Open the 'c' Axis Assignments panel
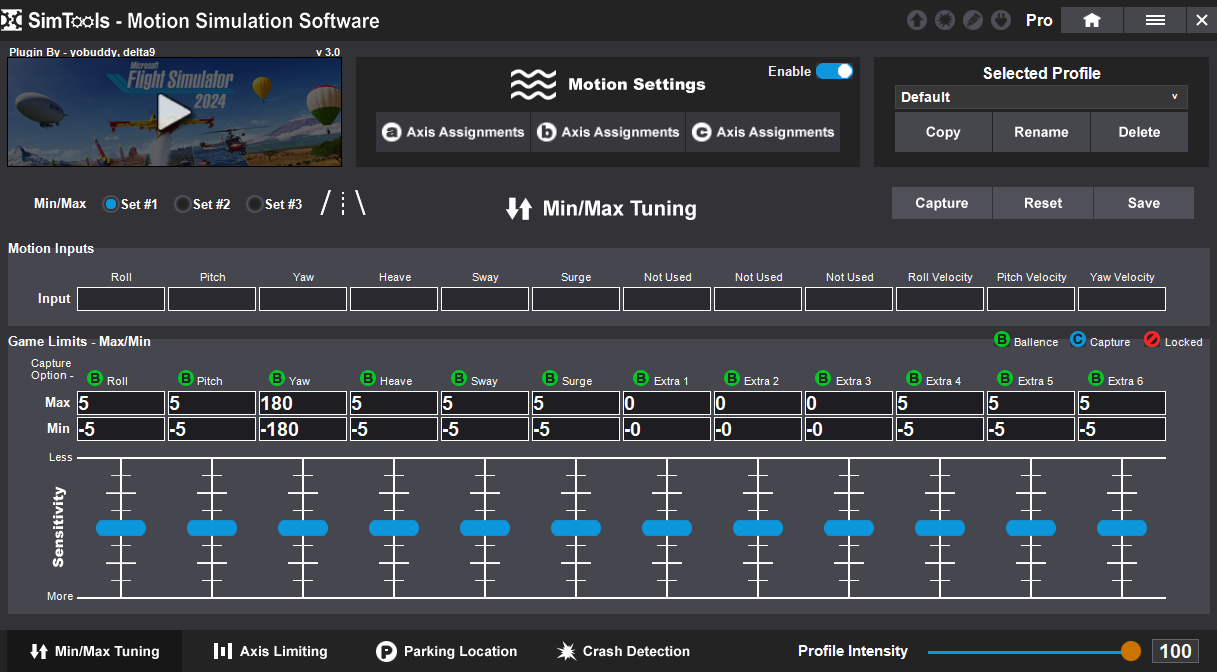1217x672 pixels. point(763,132)
